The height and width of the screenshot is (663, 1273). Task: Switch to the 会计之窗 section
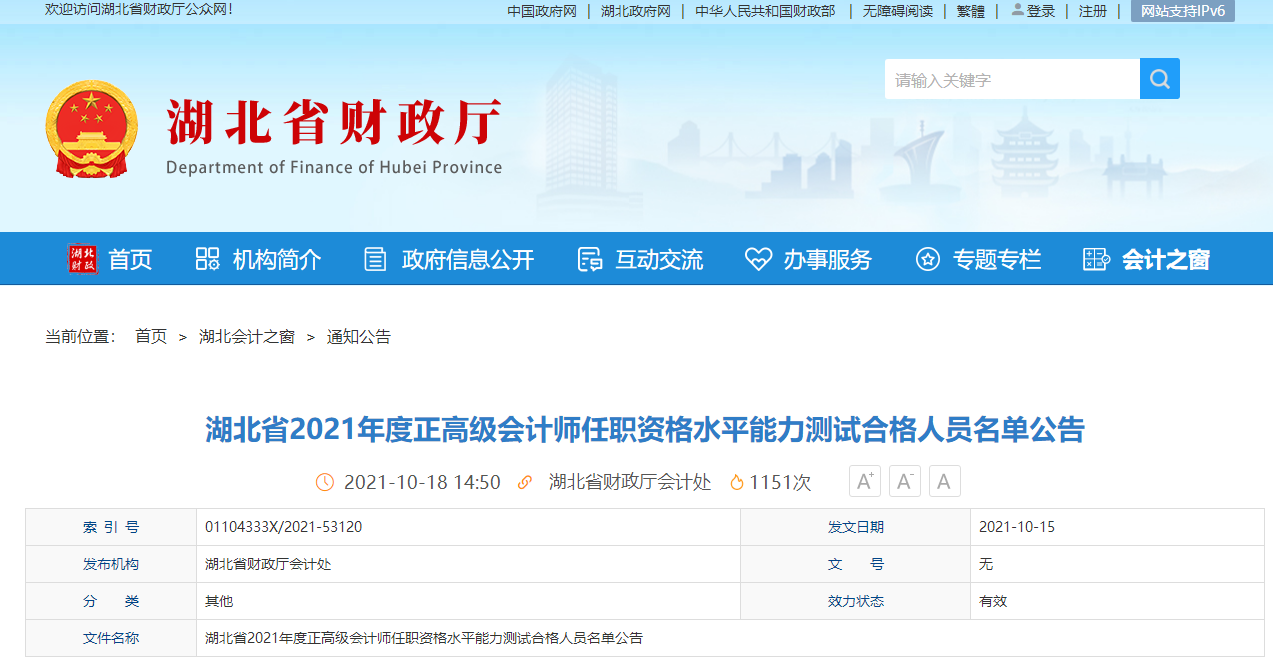click(1165, 258)
